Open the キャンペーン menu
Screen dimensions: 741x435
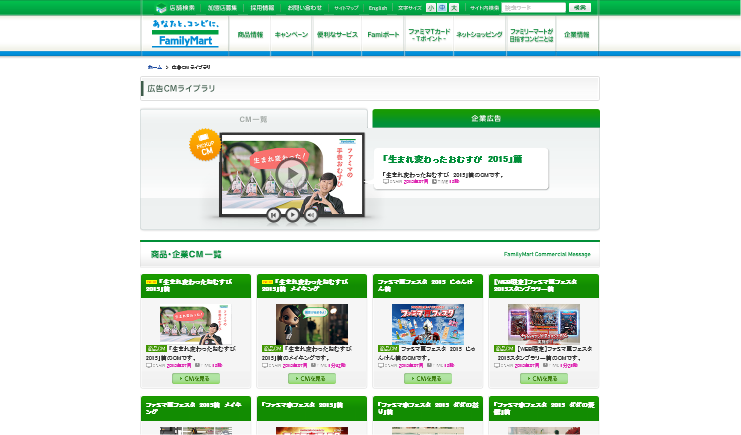291,35
